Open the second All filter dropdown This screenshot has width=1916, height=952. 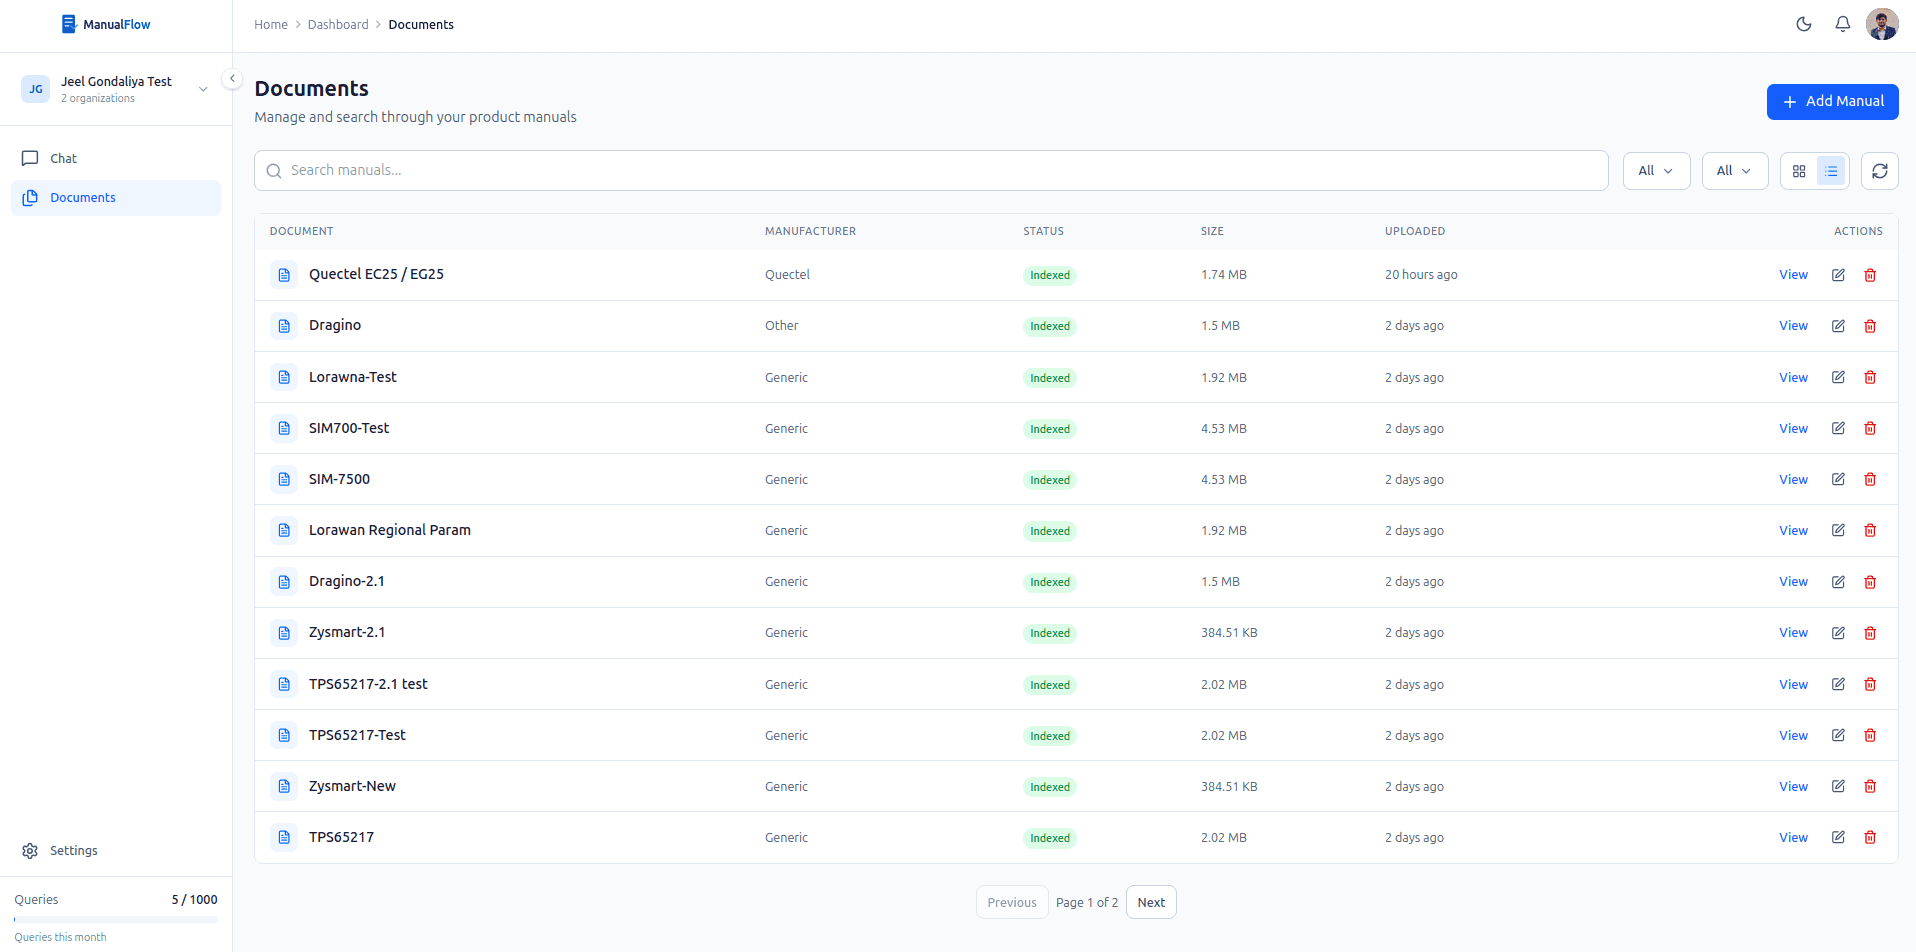(1734, 170)
